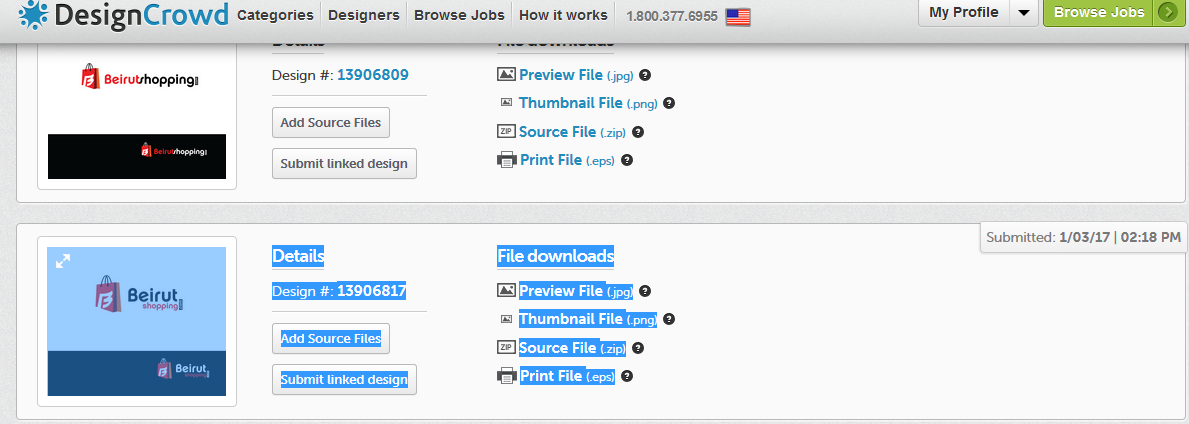This screenshot has width=1189, height=424.
Task: Click image icon beside Preview File for 13906817
Action: pyautogui.click(x=507, y=291)
